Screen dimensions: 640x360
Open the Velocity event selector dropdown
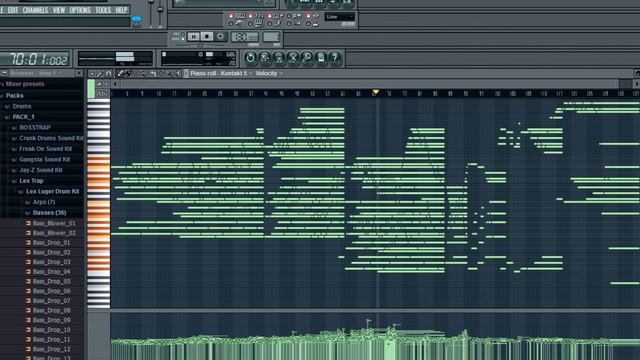269,73
